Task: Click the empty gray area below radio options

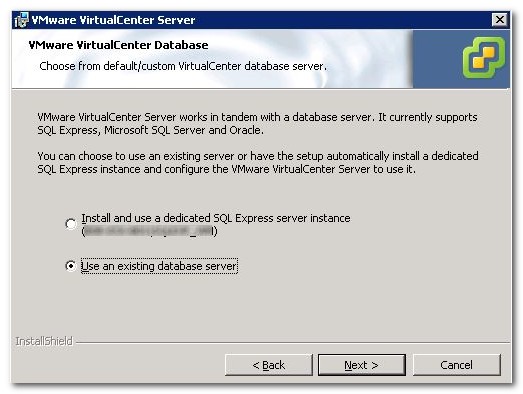Action: (x=260, y=305)
